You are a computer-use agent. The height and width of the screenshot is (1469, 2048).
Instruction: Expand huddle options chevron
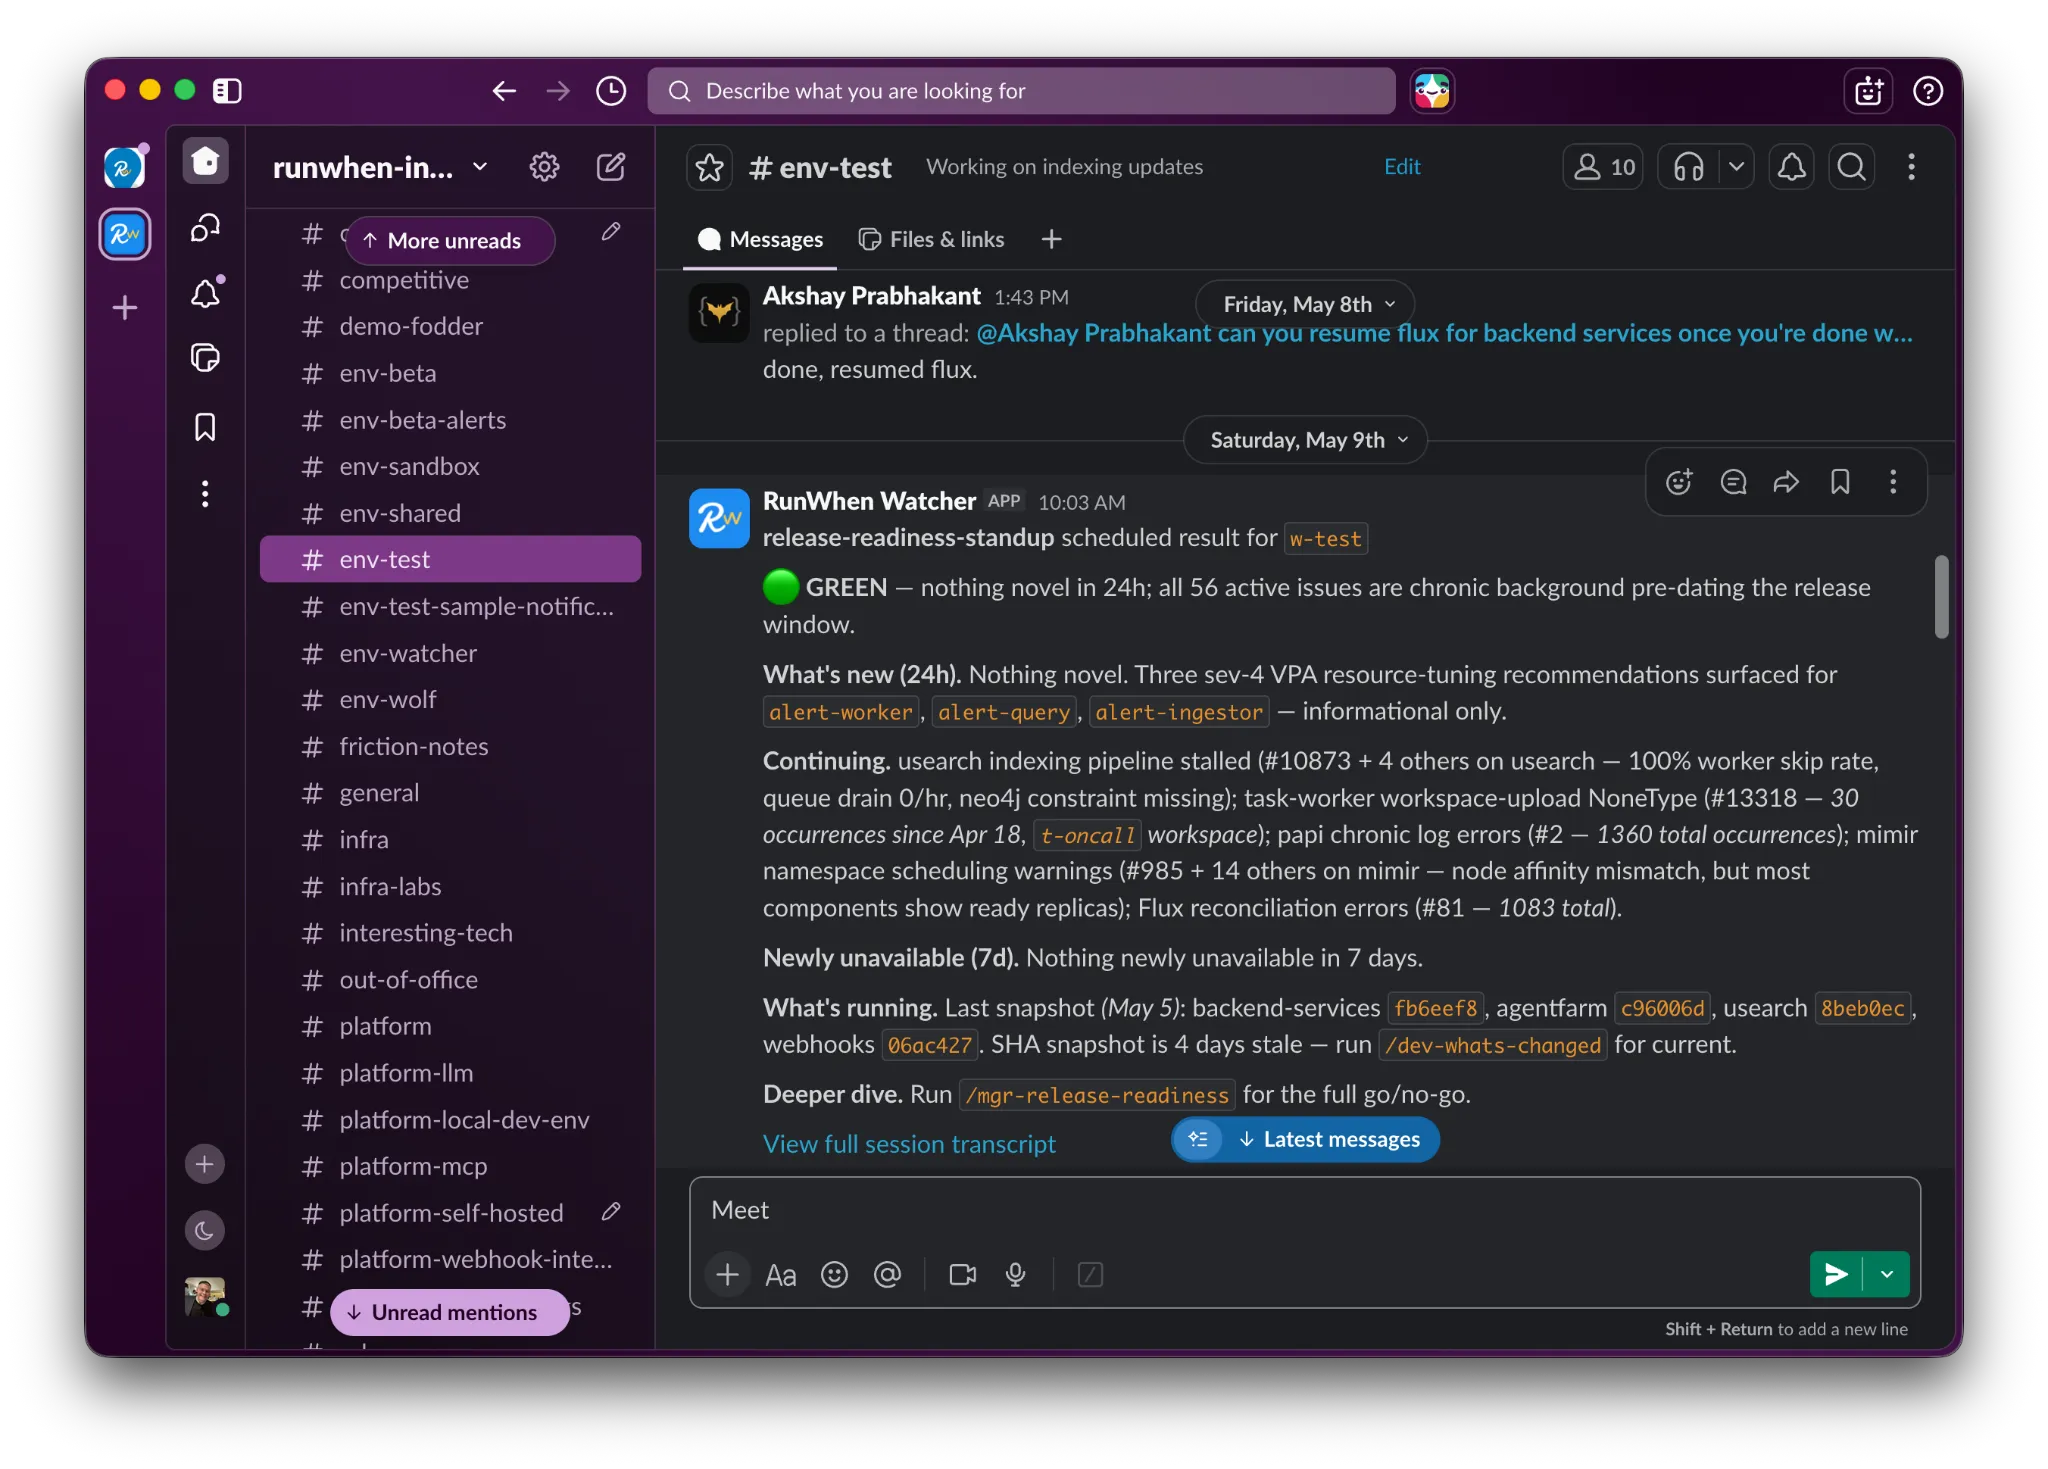(x=1737, y=167)
